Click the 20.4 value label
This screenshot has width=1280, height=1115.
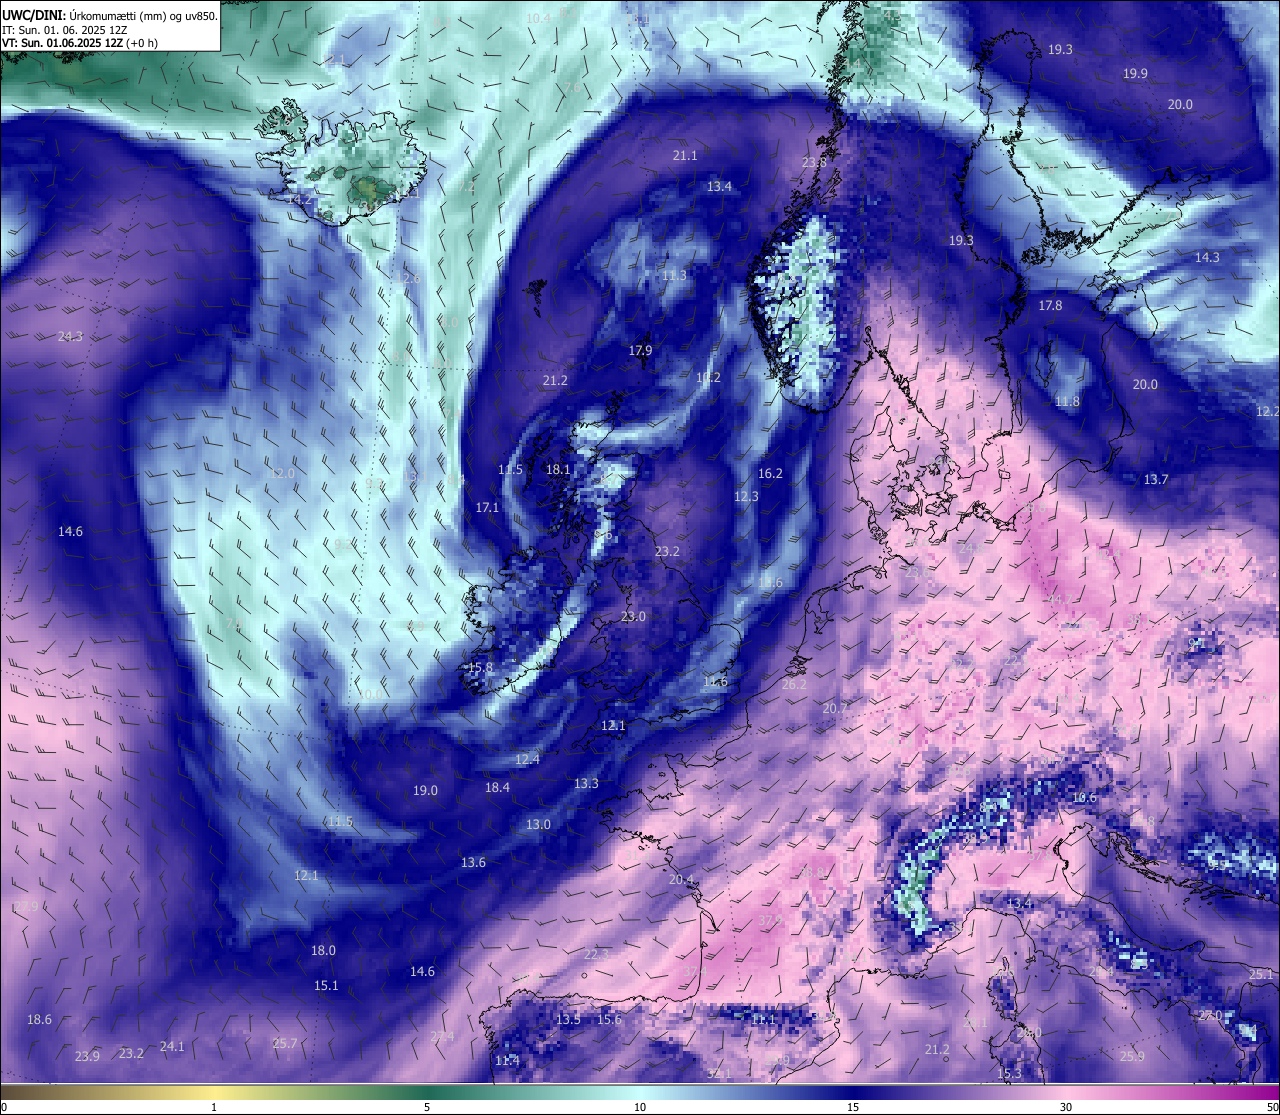[681, 880]
